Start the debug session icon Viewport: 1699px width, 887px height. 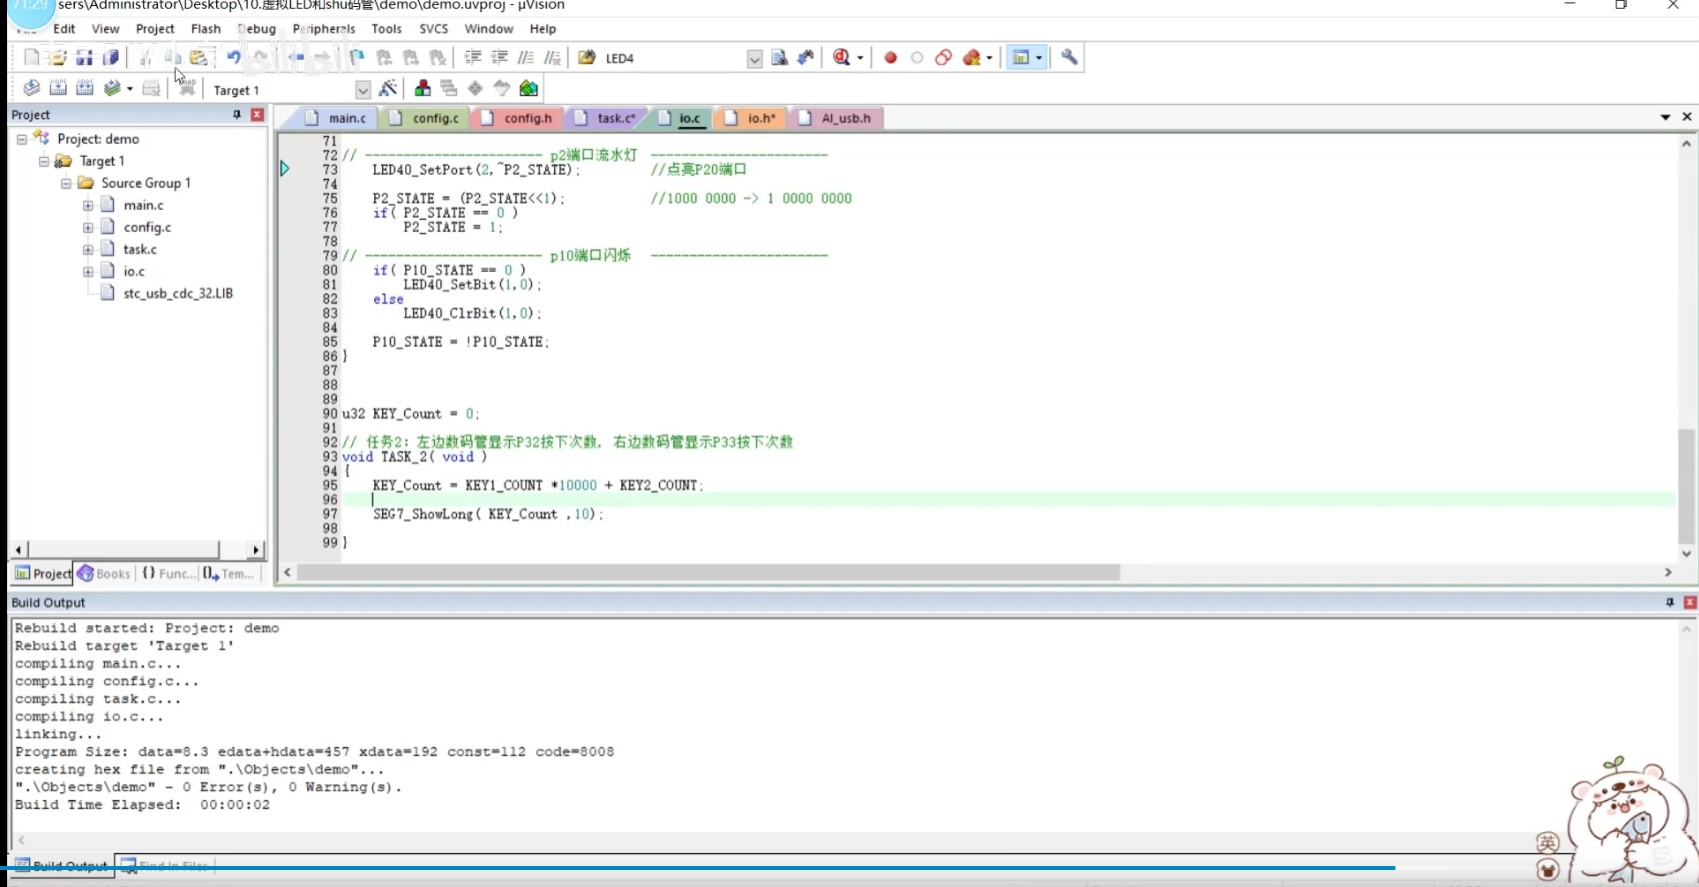click(842, 58)
